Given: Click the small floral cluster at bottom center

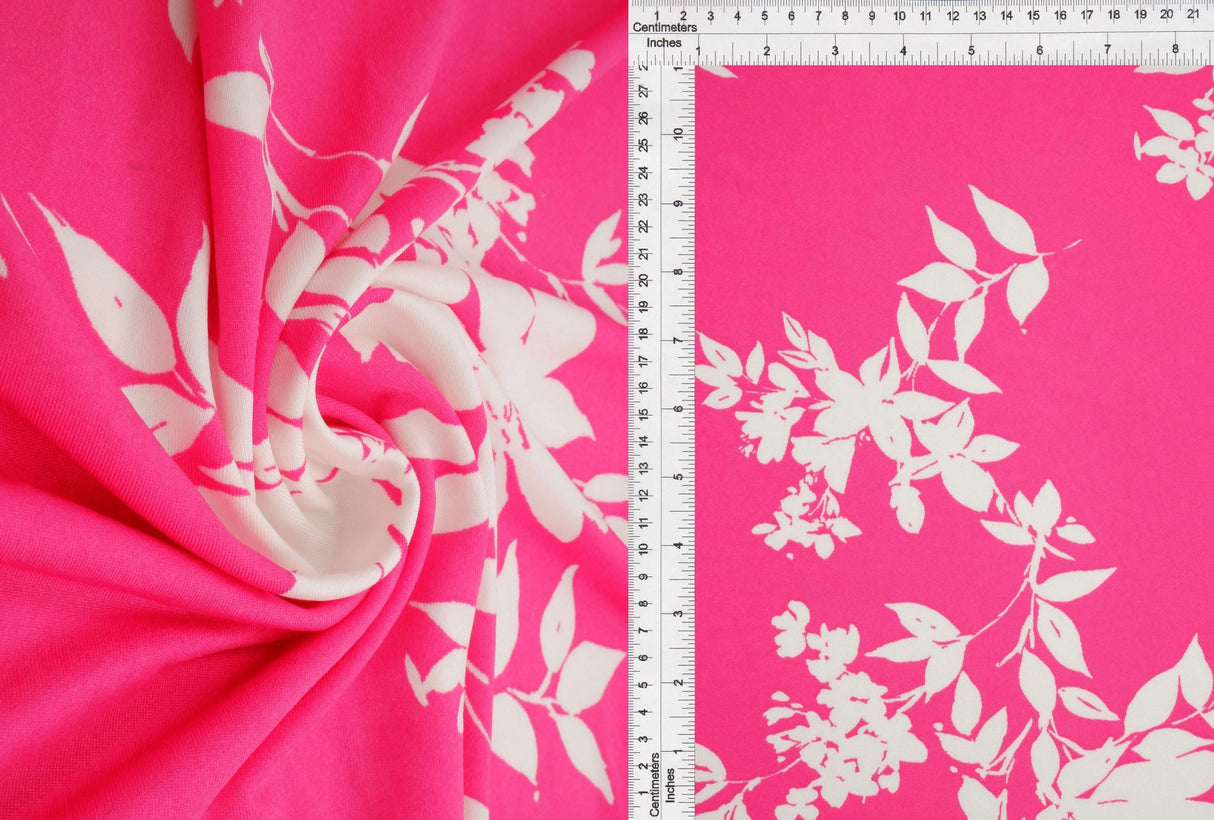Looking at the screenshot, I should tap(850, 720).
